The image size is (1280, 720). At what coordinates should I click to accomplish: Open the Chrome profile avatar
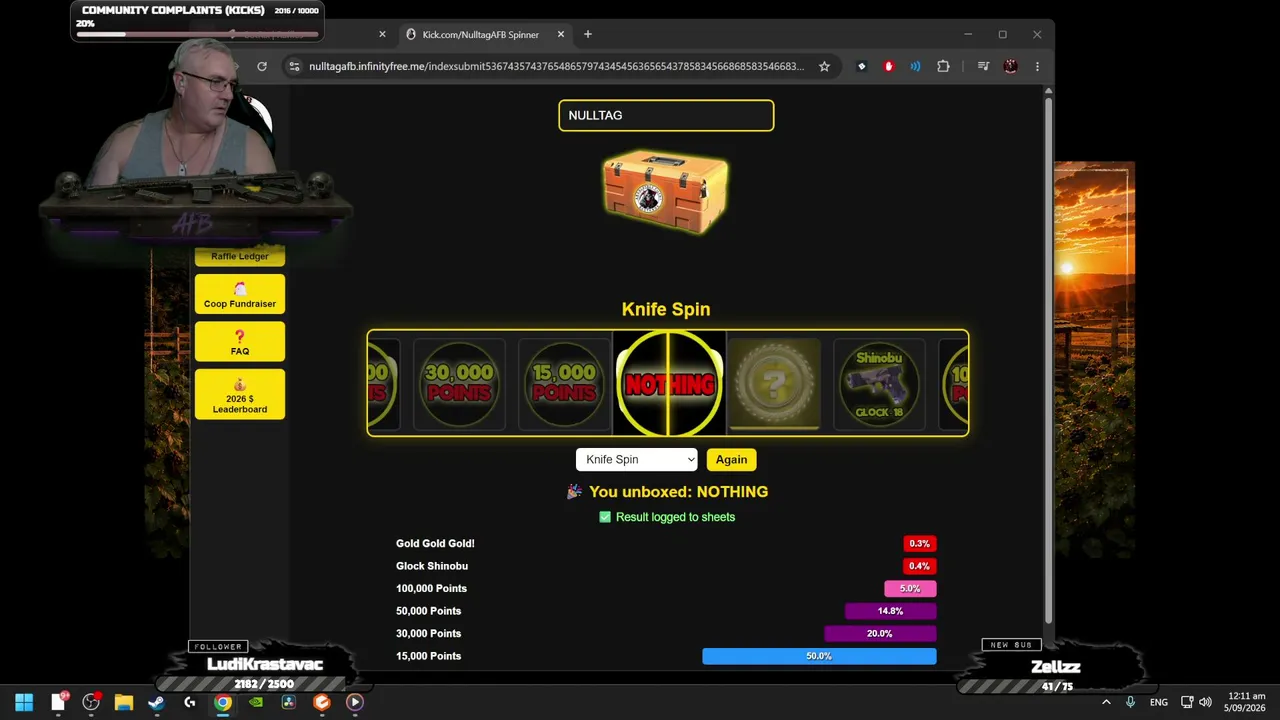[1010, 66]
